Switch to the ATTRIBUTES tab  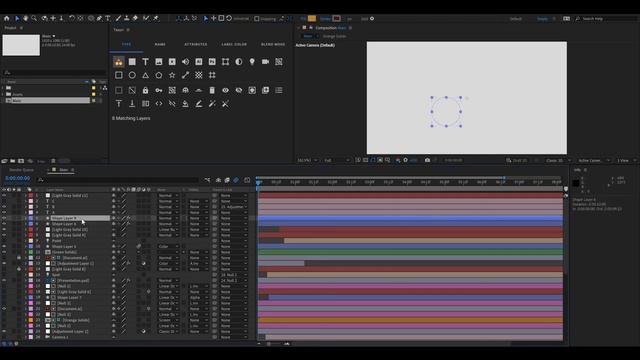point(196,44)
